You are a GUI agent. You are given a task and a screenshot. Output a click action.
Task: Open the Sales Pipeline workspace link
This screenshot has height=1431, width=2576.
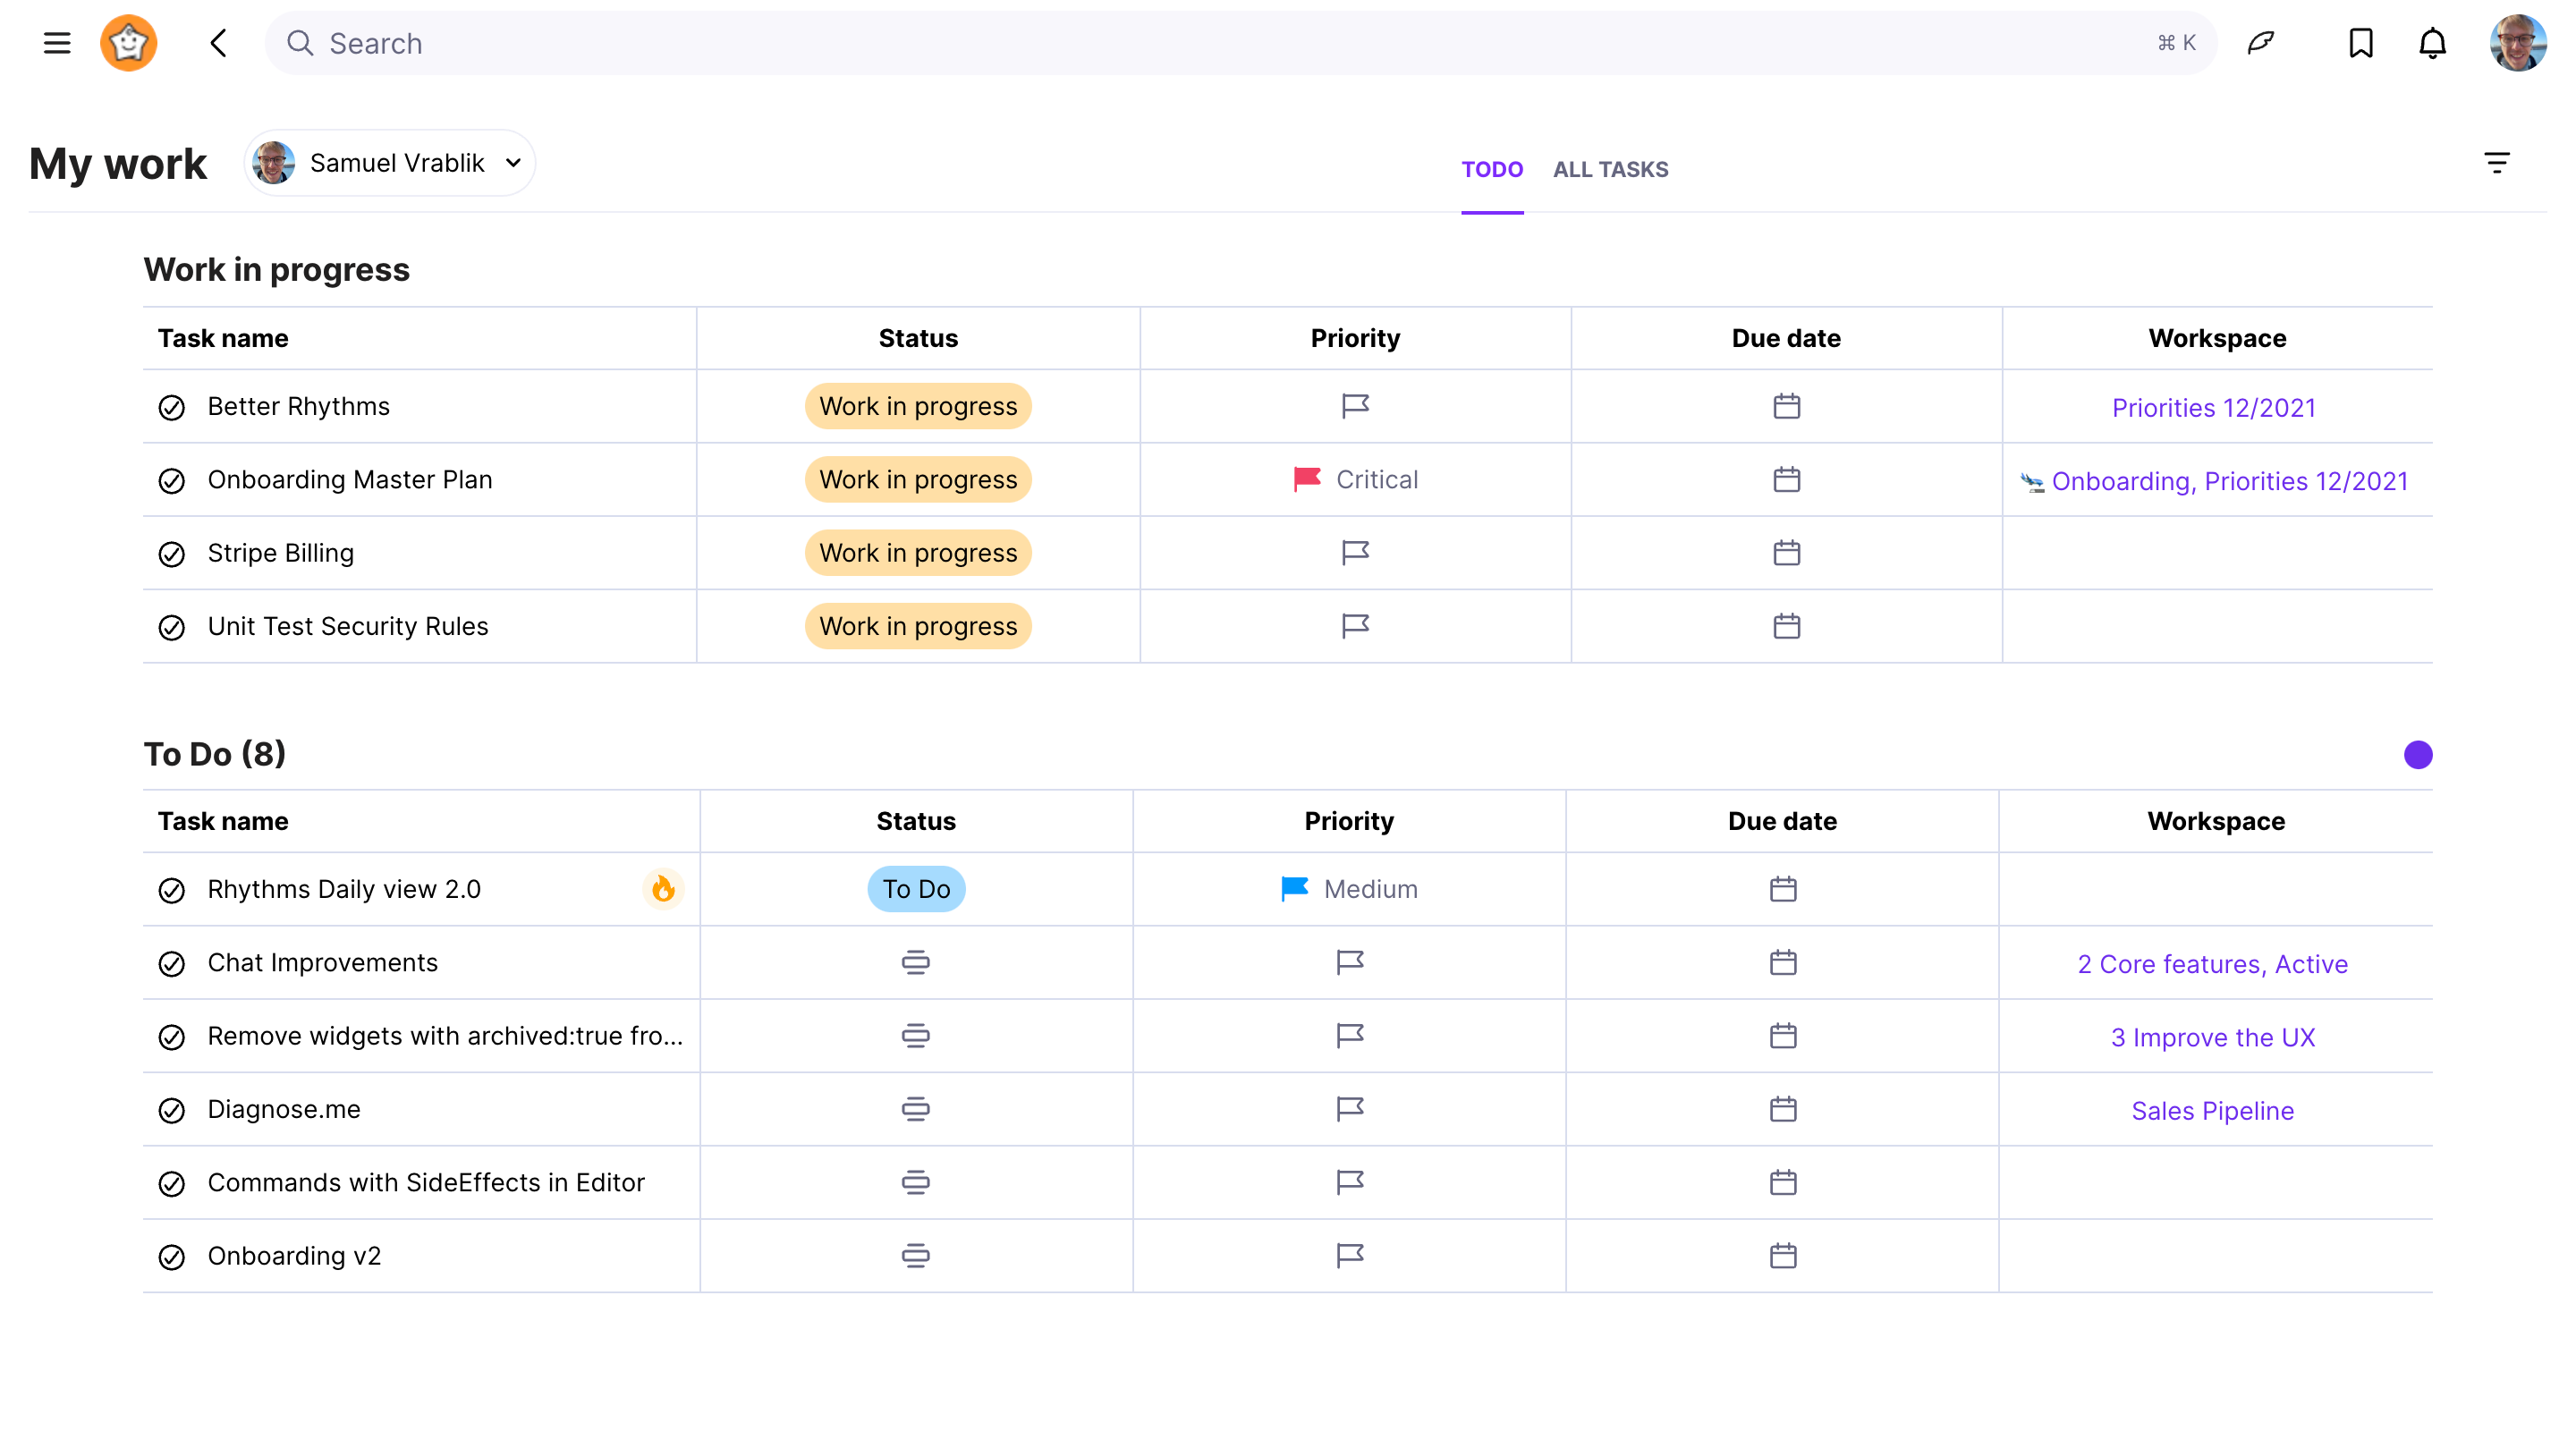(x=2212, y=1111)
